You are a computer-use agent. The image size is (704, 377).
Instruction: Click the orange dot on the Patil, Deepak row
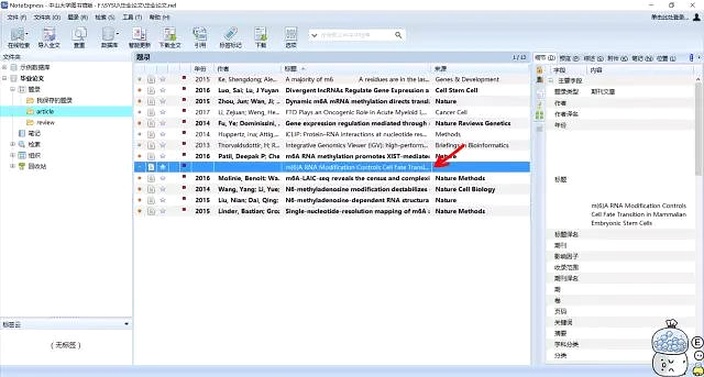click(x=139, y=156)
